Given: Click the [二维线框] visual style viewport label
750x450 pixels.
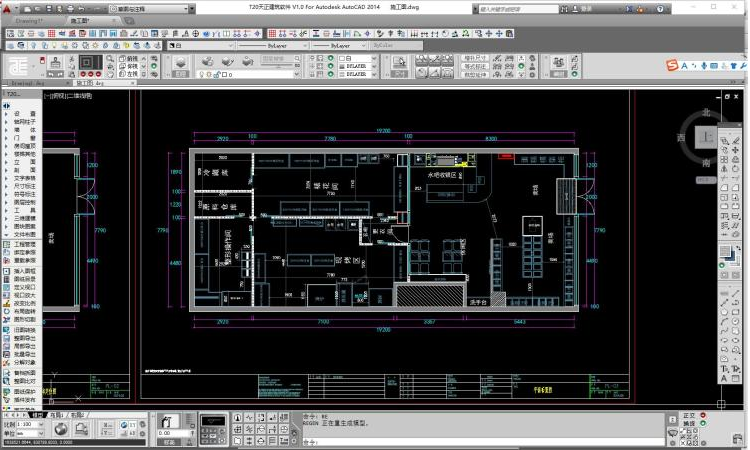Looking at the screenshot, I should point(79,96).
